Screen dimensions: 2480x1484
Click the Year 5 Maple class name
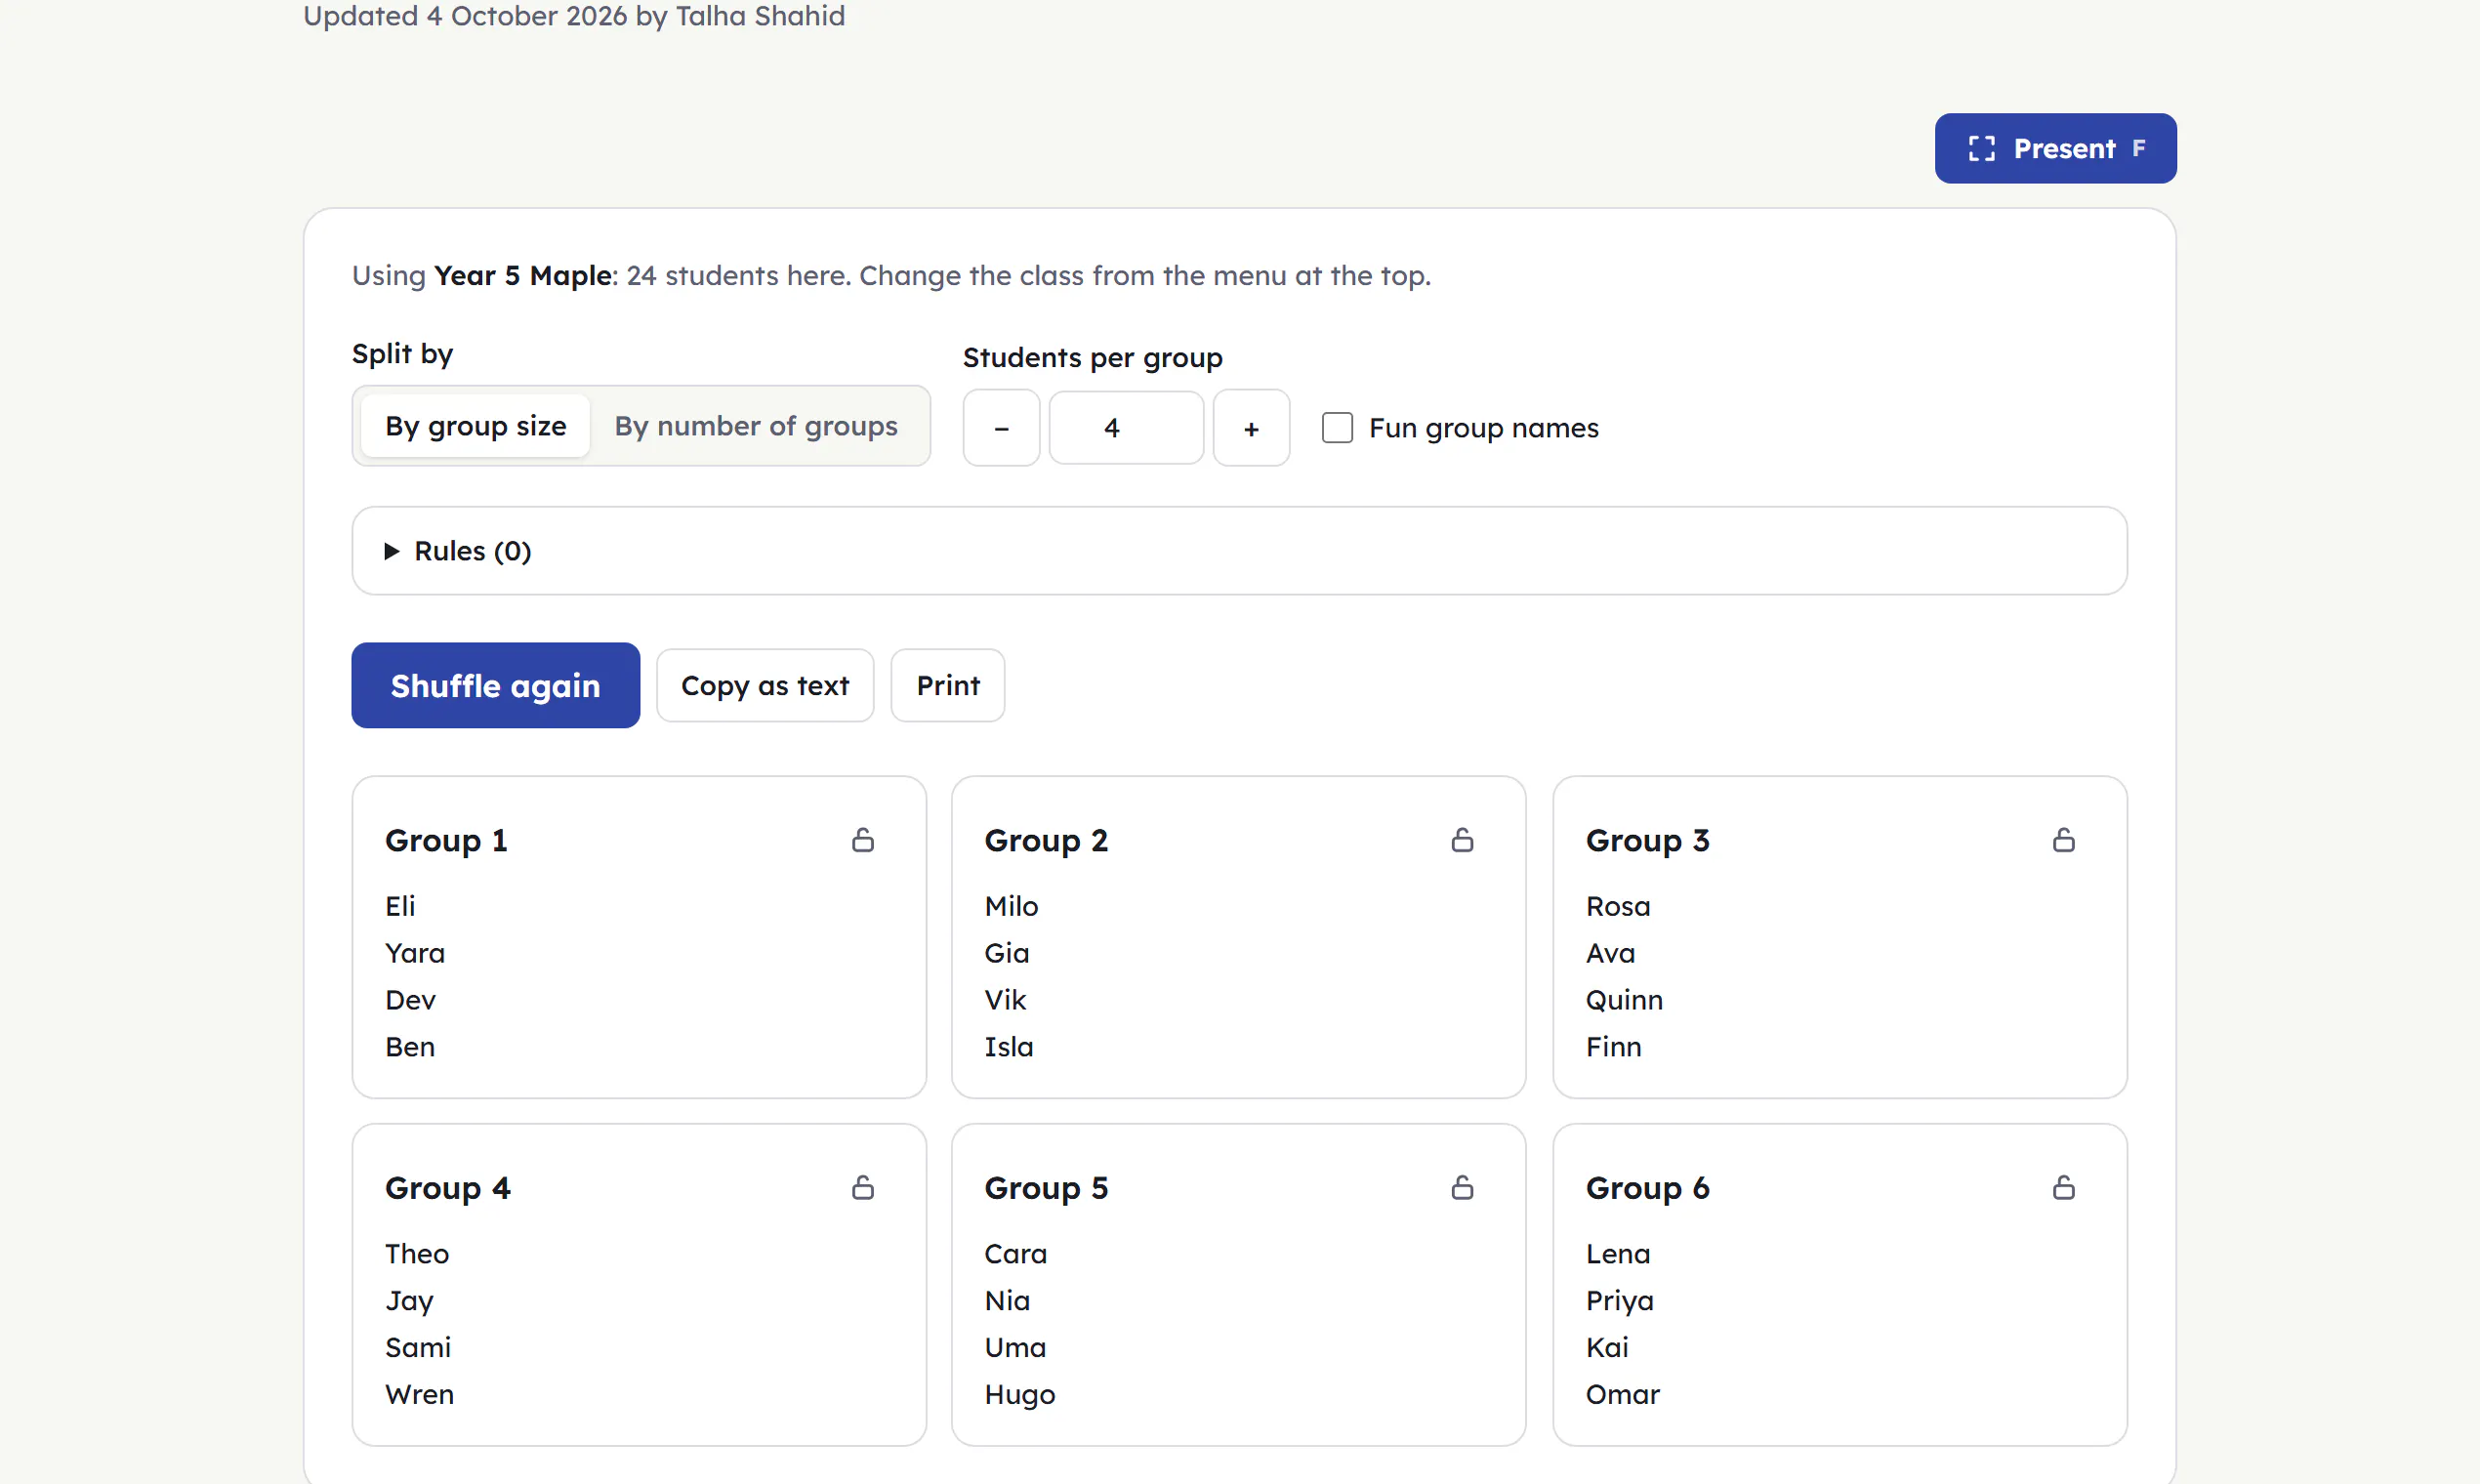coord(523,275)
